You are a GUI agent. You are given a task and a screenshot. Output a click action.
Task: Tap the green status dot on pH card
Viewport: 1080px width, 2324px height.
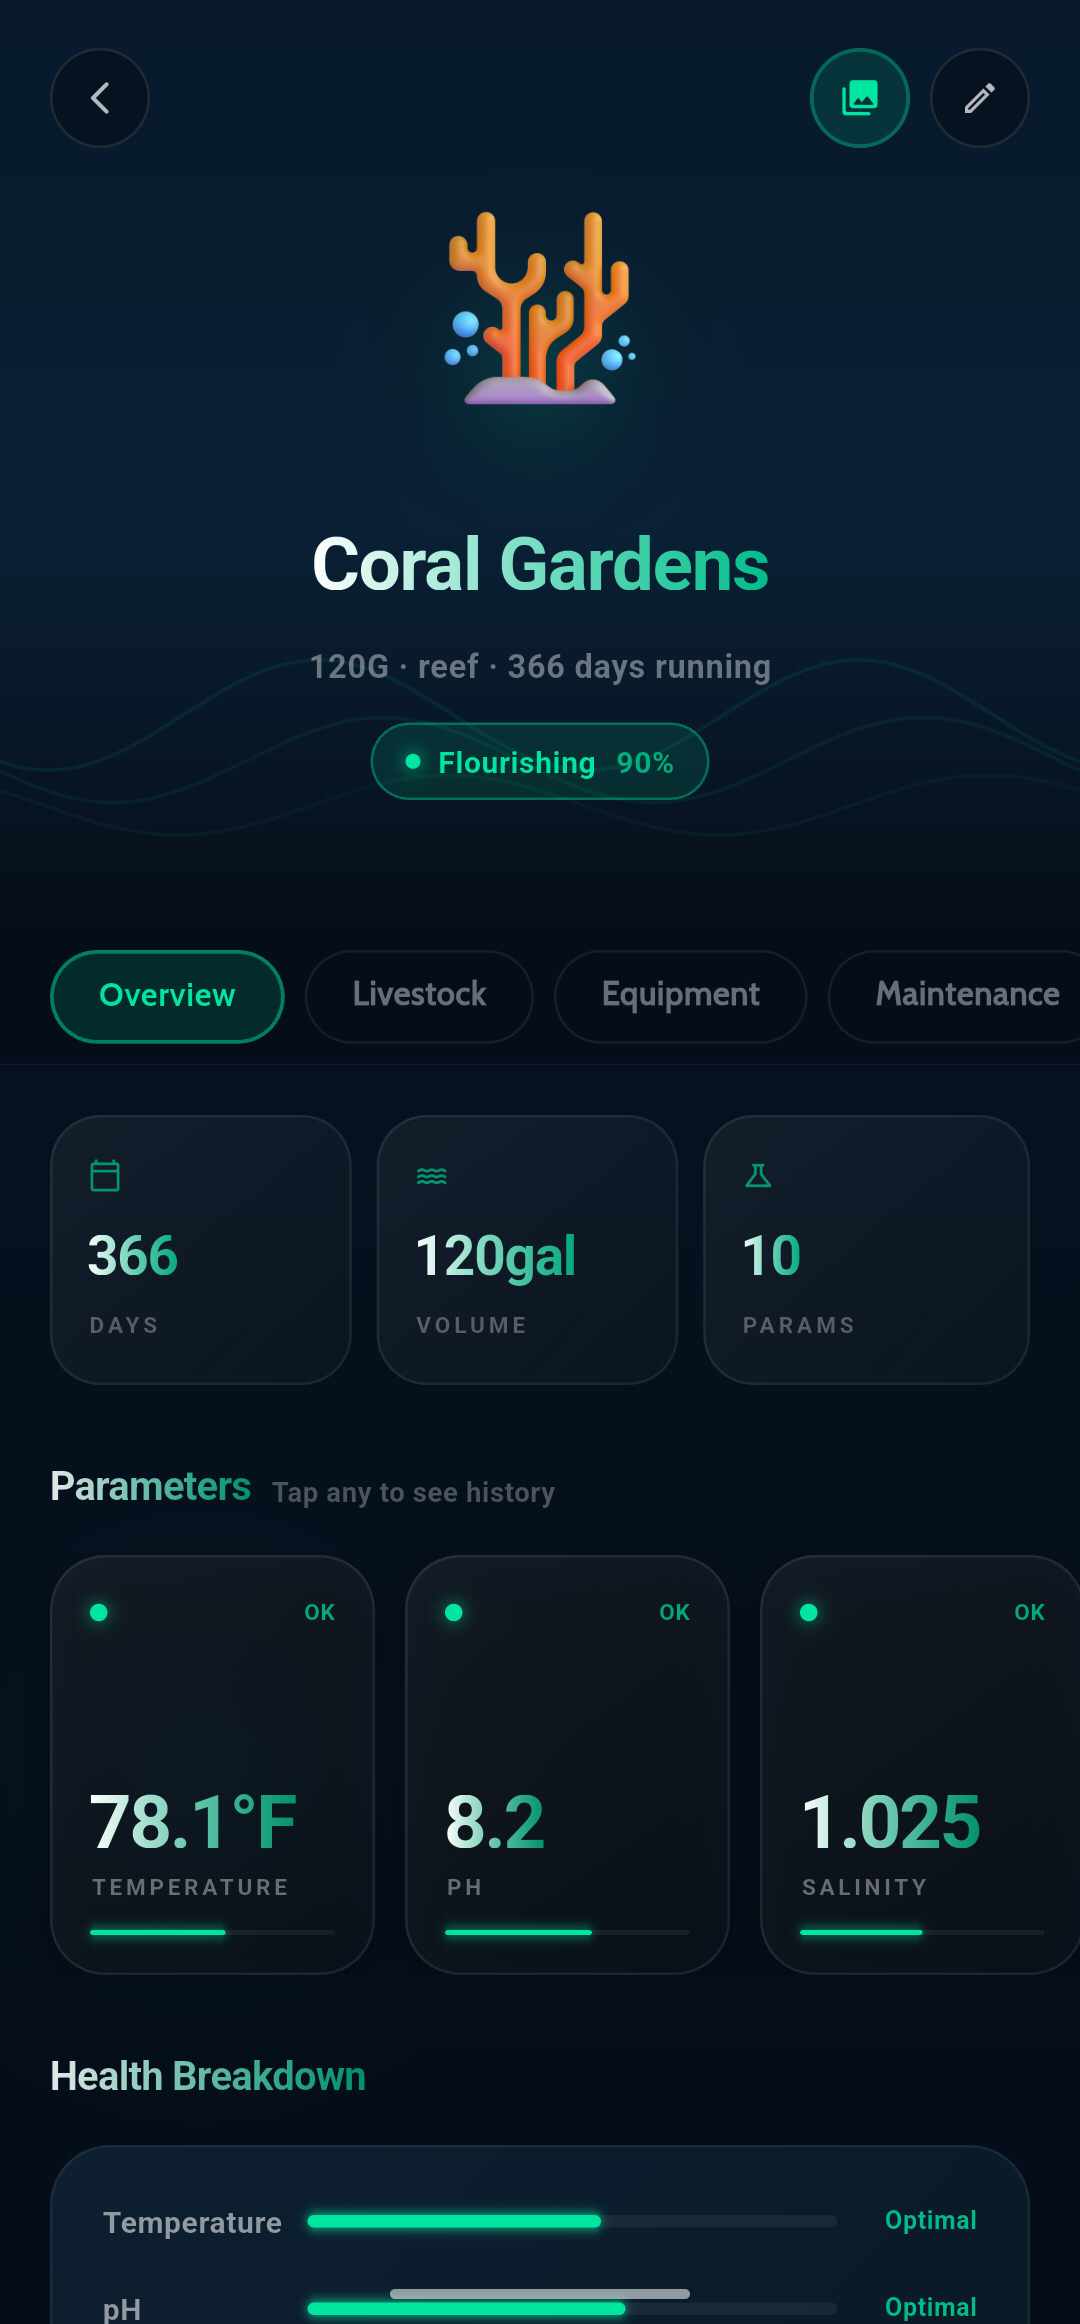[454, 1612]
